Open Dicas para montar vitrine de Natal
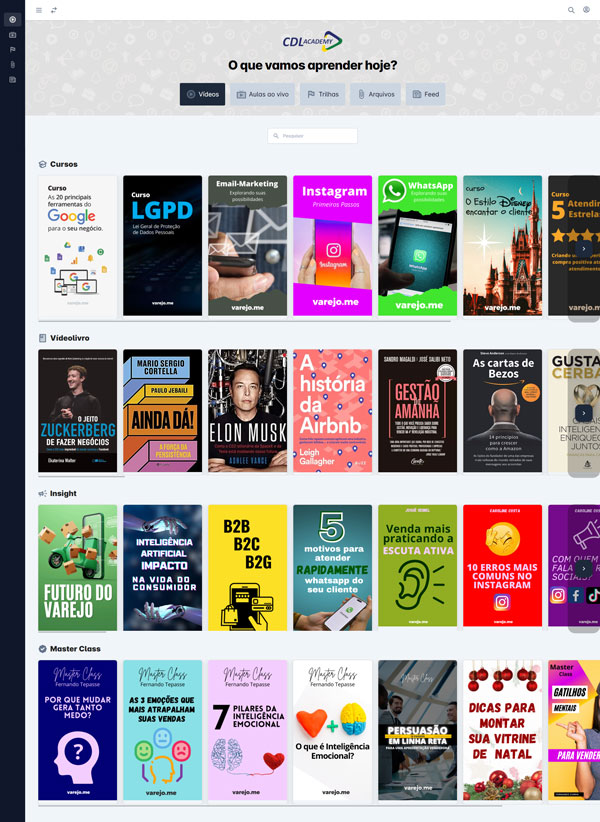 [503, 730]
